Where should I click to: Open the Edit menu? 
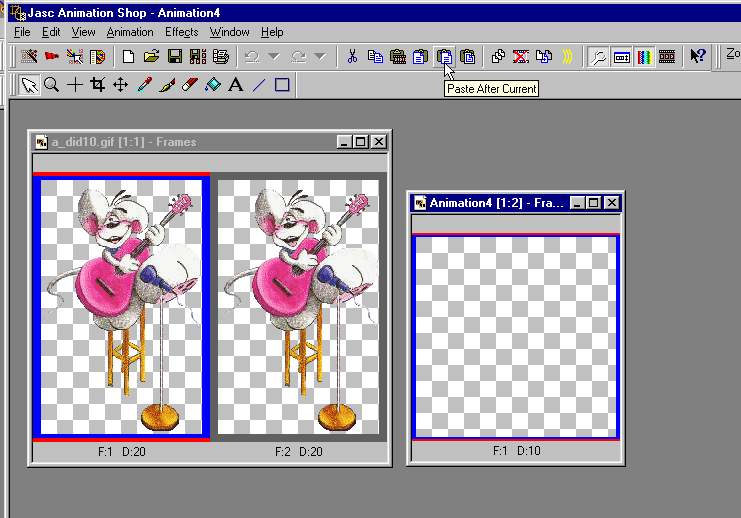tap(51, 32)
